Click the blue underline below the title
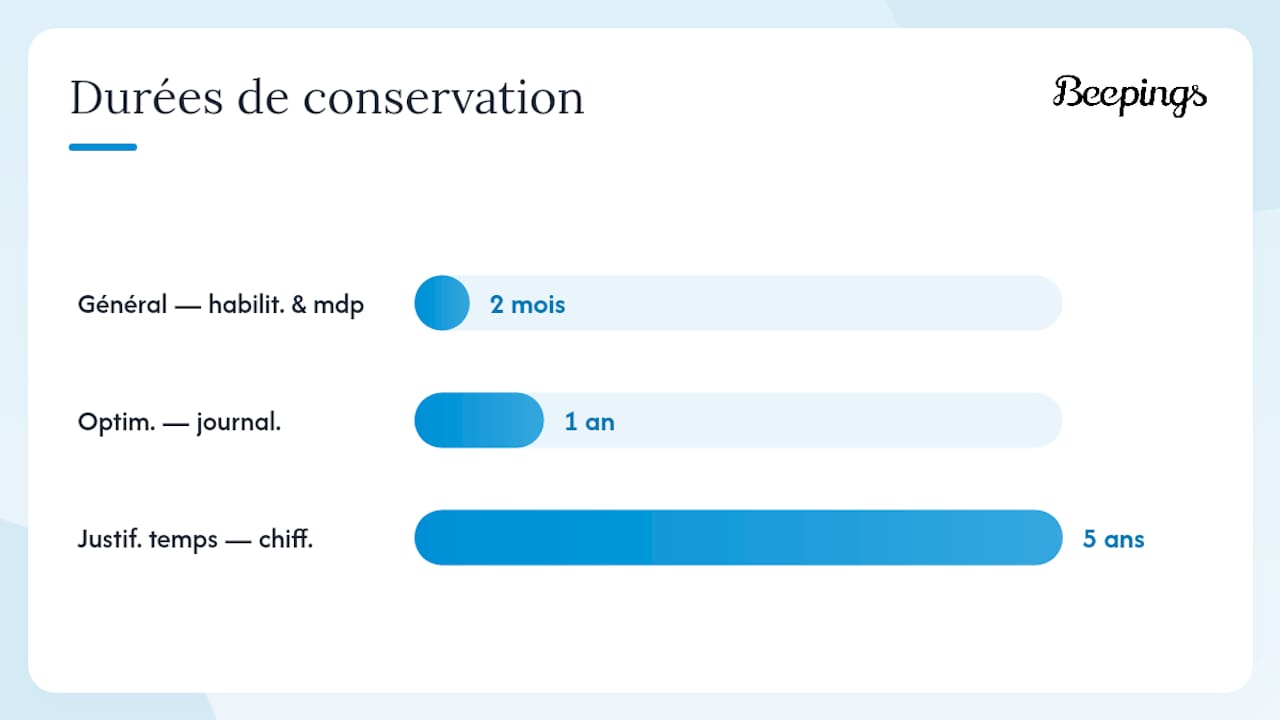This screenshot has width=1280, height=720. point(103,147)
